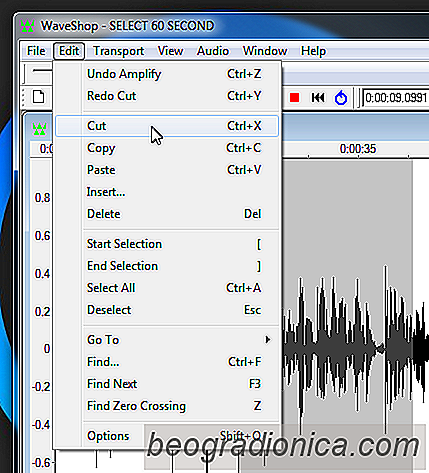Expand the Go To submenu
The width and height of the screenshot is (429, 473).
pos(167,340)
